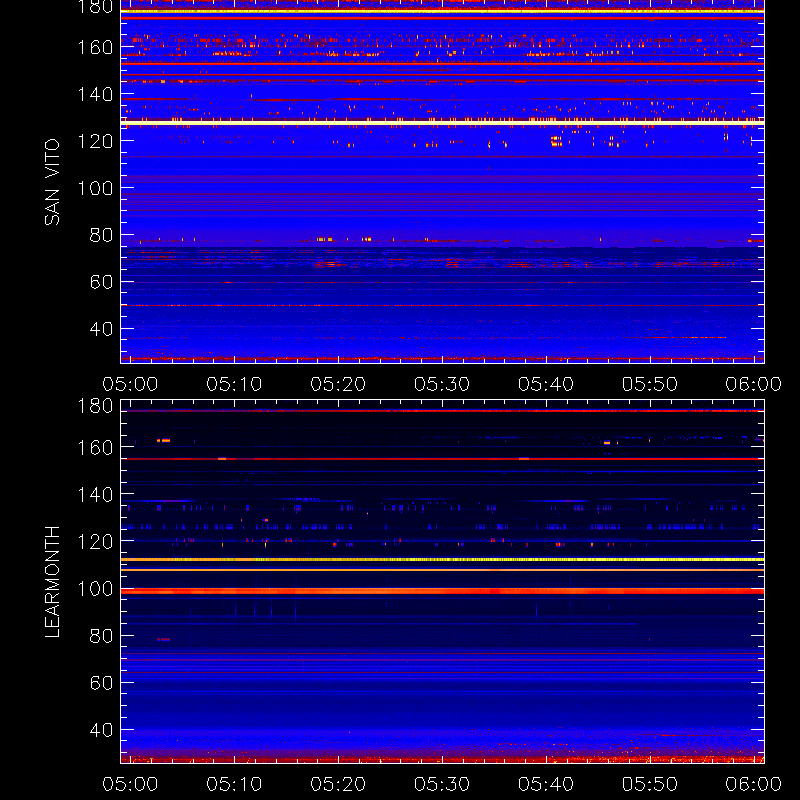Click 05:00 time label under San Vito plot
Viewport: 800px width, 800px height.
click(x=130, y=384)
